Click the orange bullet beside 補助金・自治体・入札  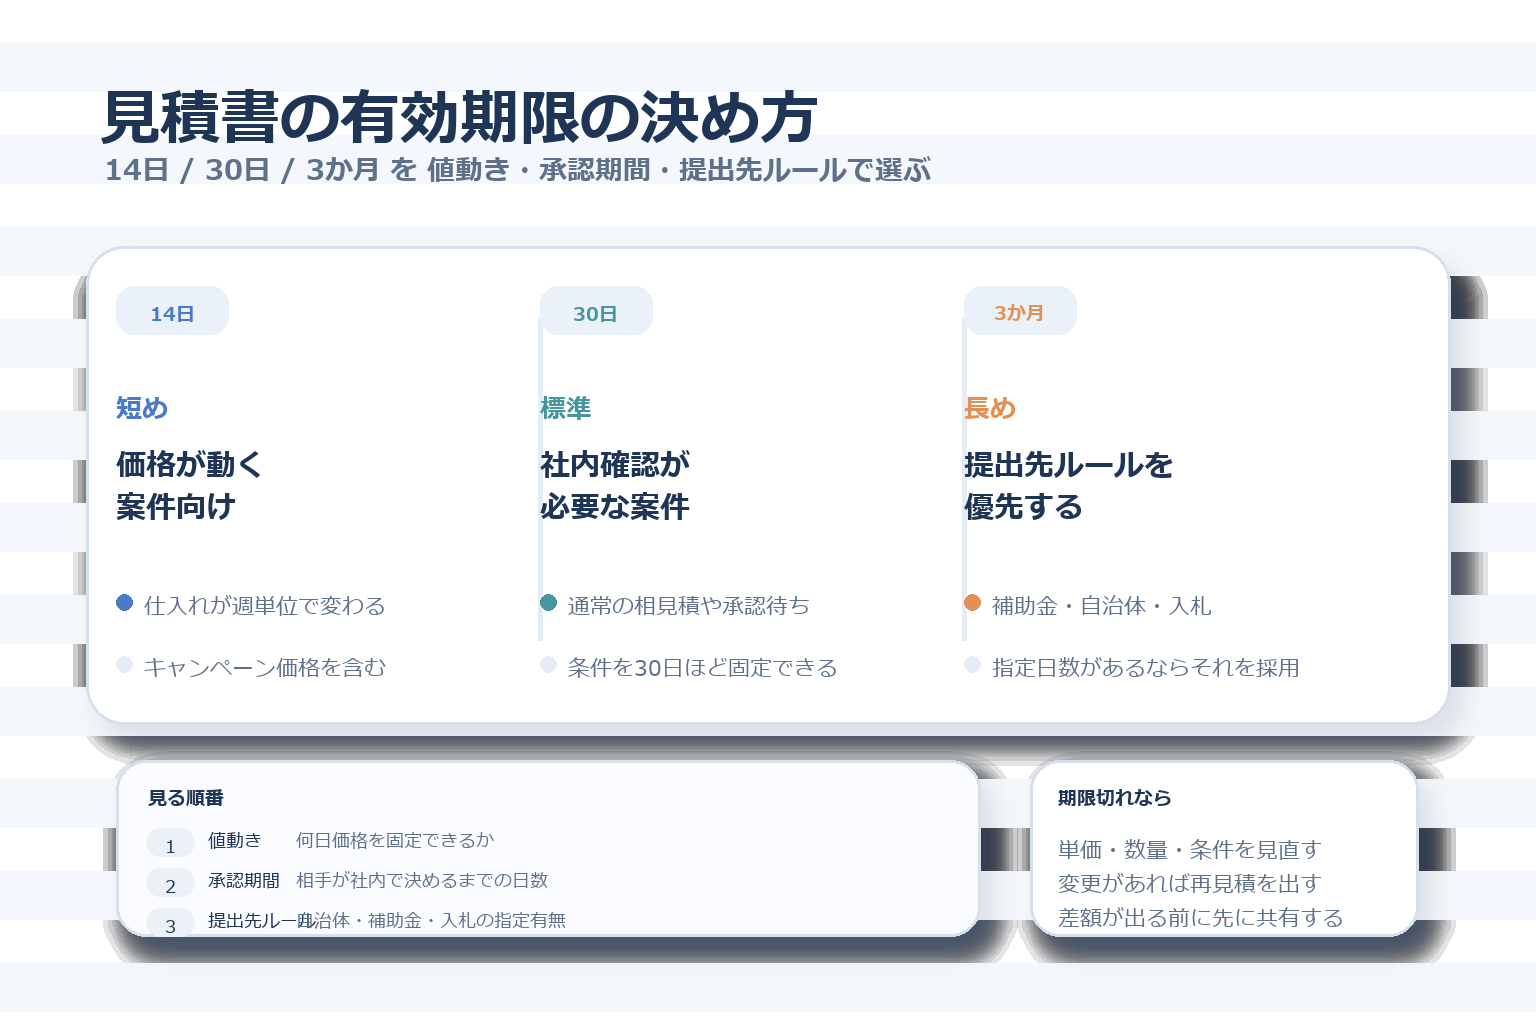[972, 603]
